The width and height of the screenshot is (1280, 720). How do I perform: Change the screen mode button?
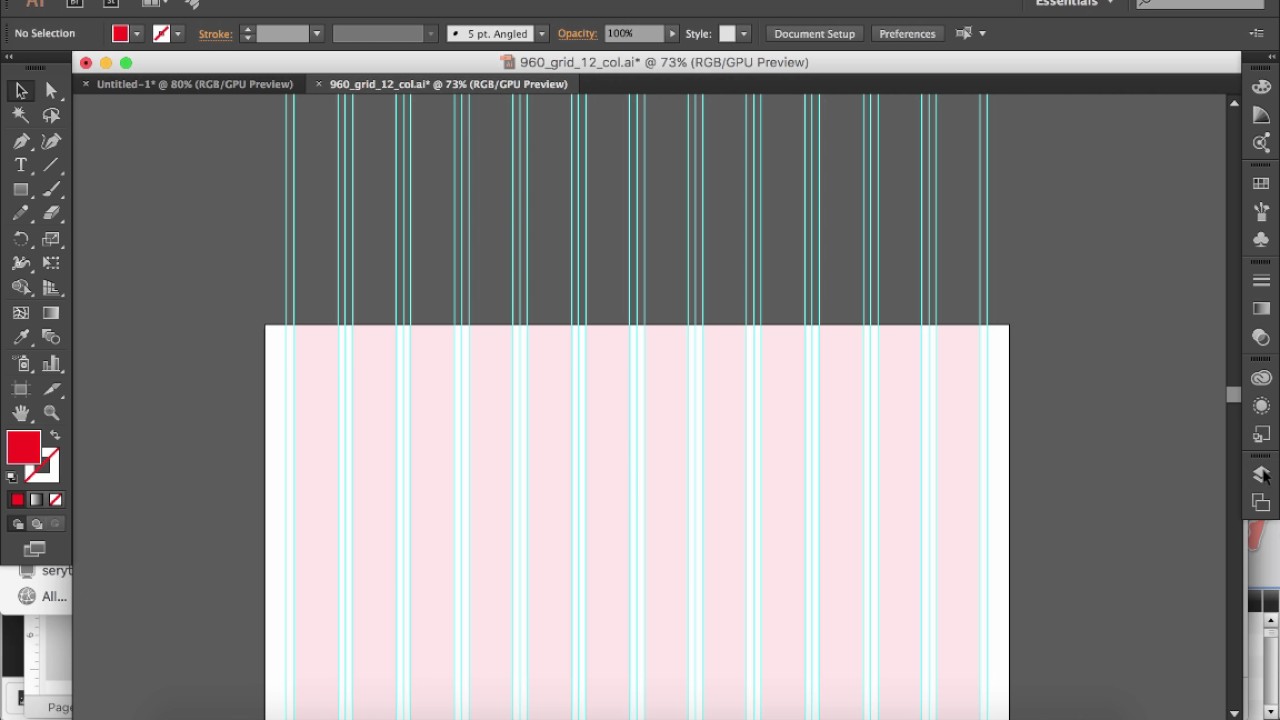35,549
